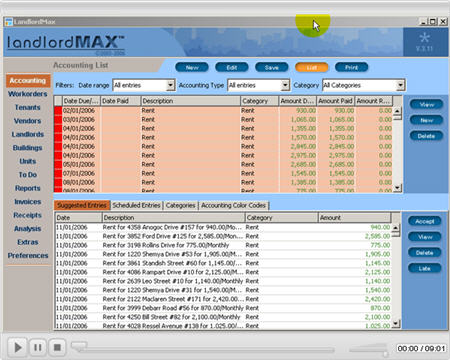Select the 07/01/2006 rent entry
Screen dimensions: 450x360
point(223,174)
